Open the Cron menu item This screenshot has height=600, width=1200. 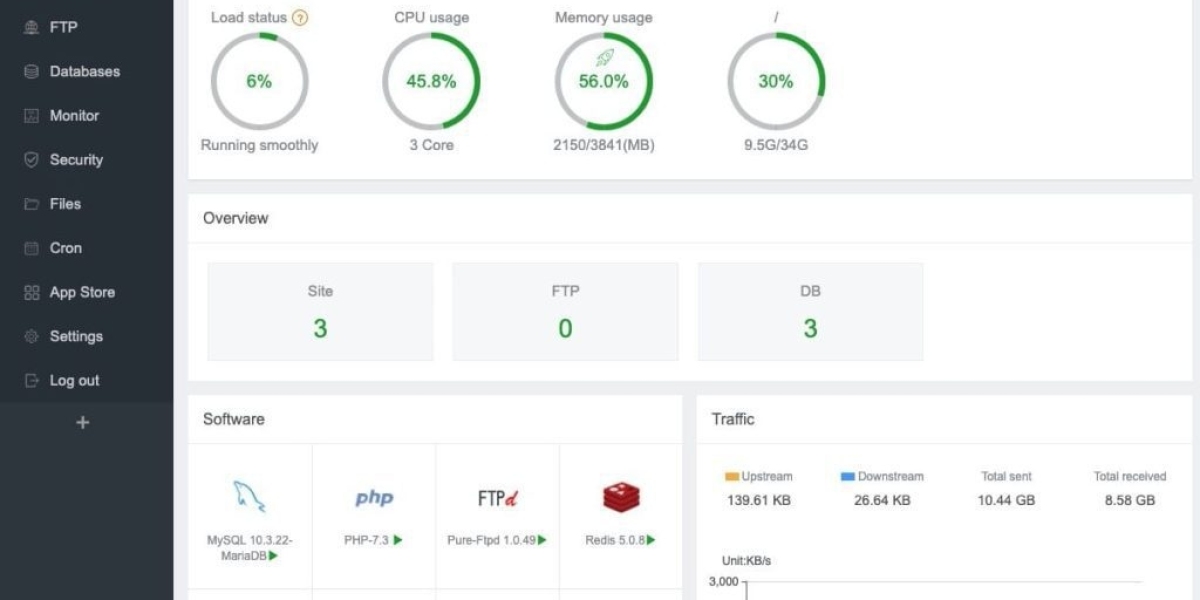pyautogui.click(x=65, y=248)
